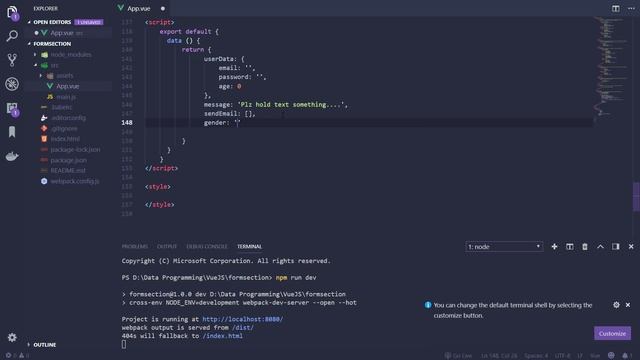Screen dimensions: 640x360
Task: Click the editor vertical scrollbar thumb
Action: [636, 197]
